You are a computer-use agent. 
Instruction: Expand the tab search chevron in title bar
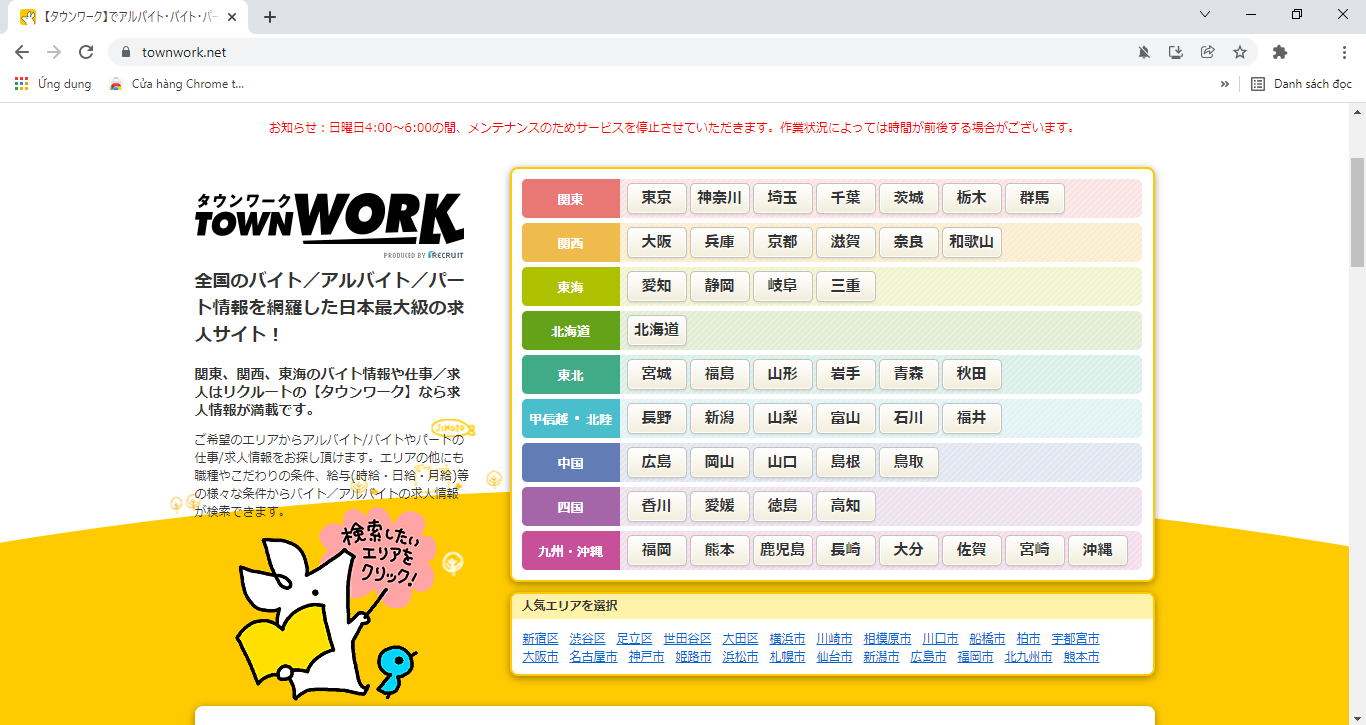pyautogui.click(x=1205, y=15)
